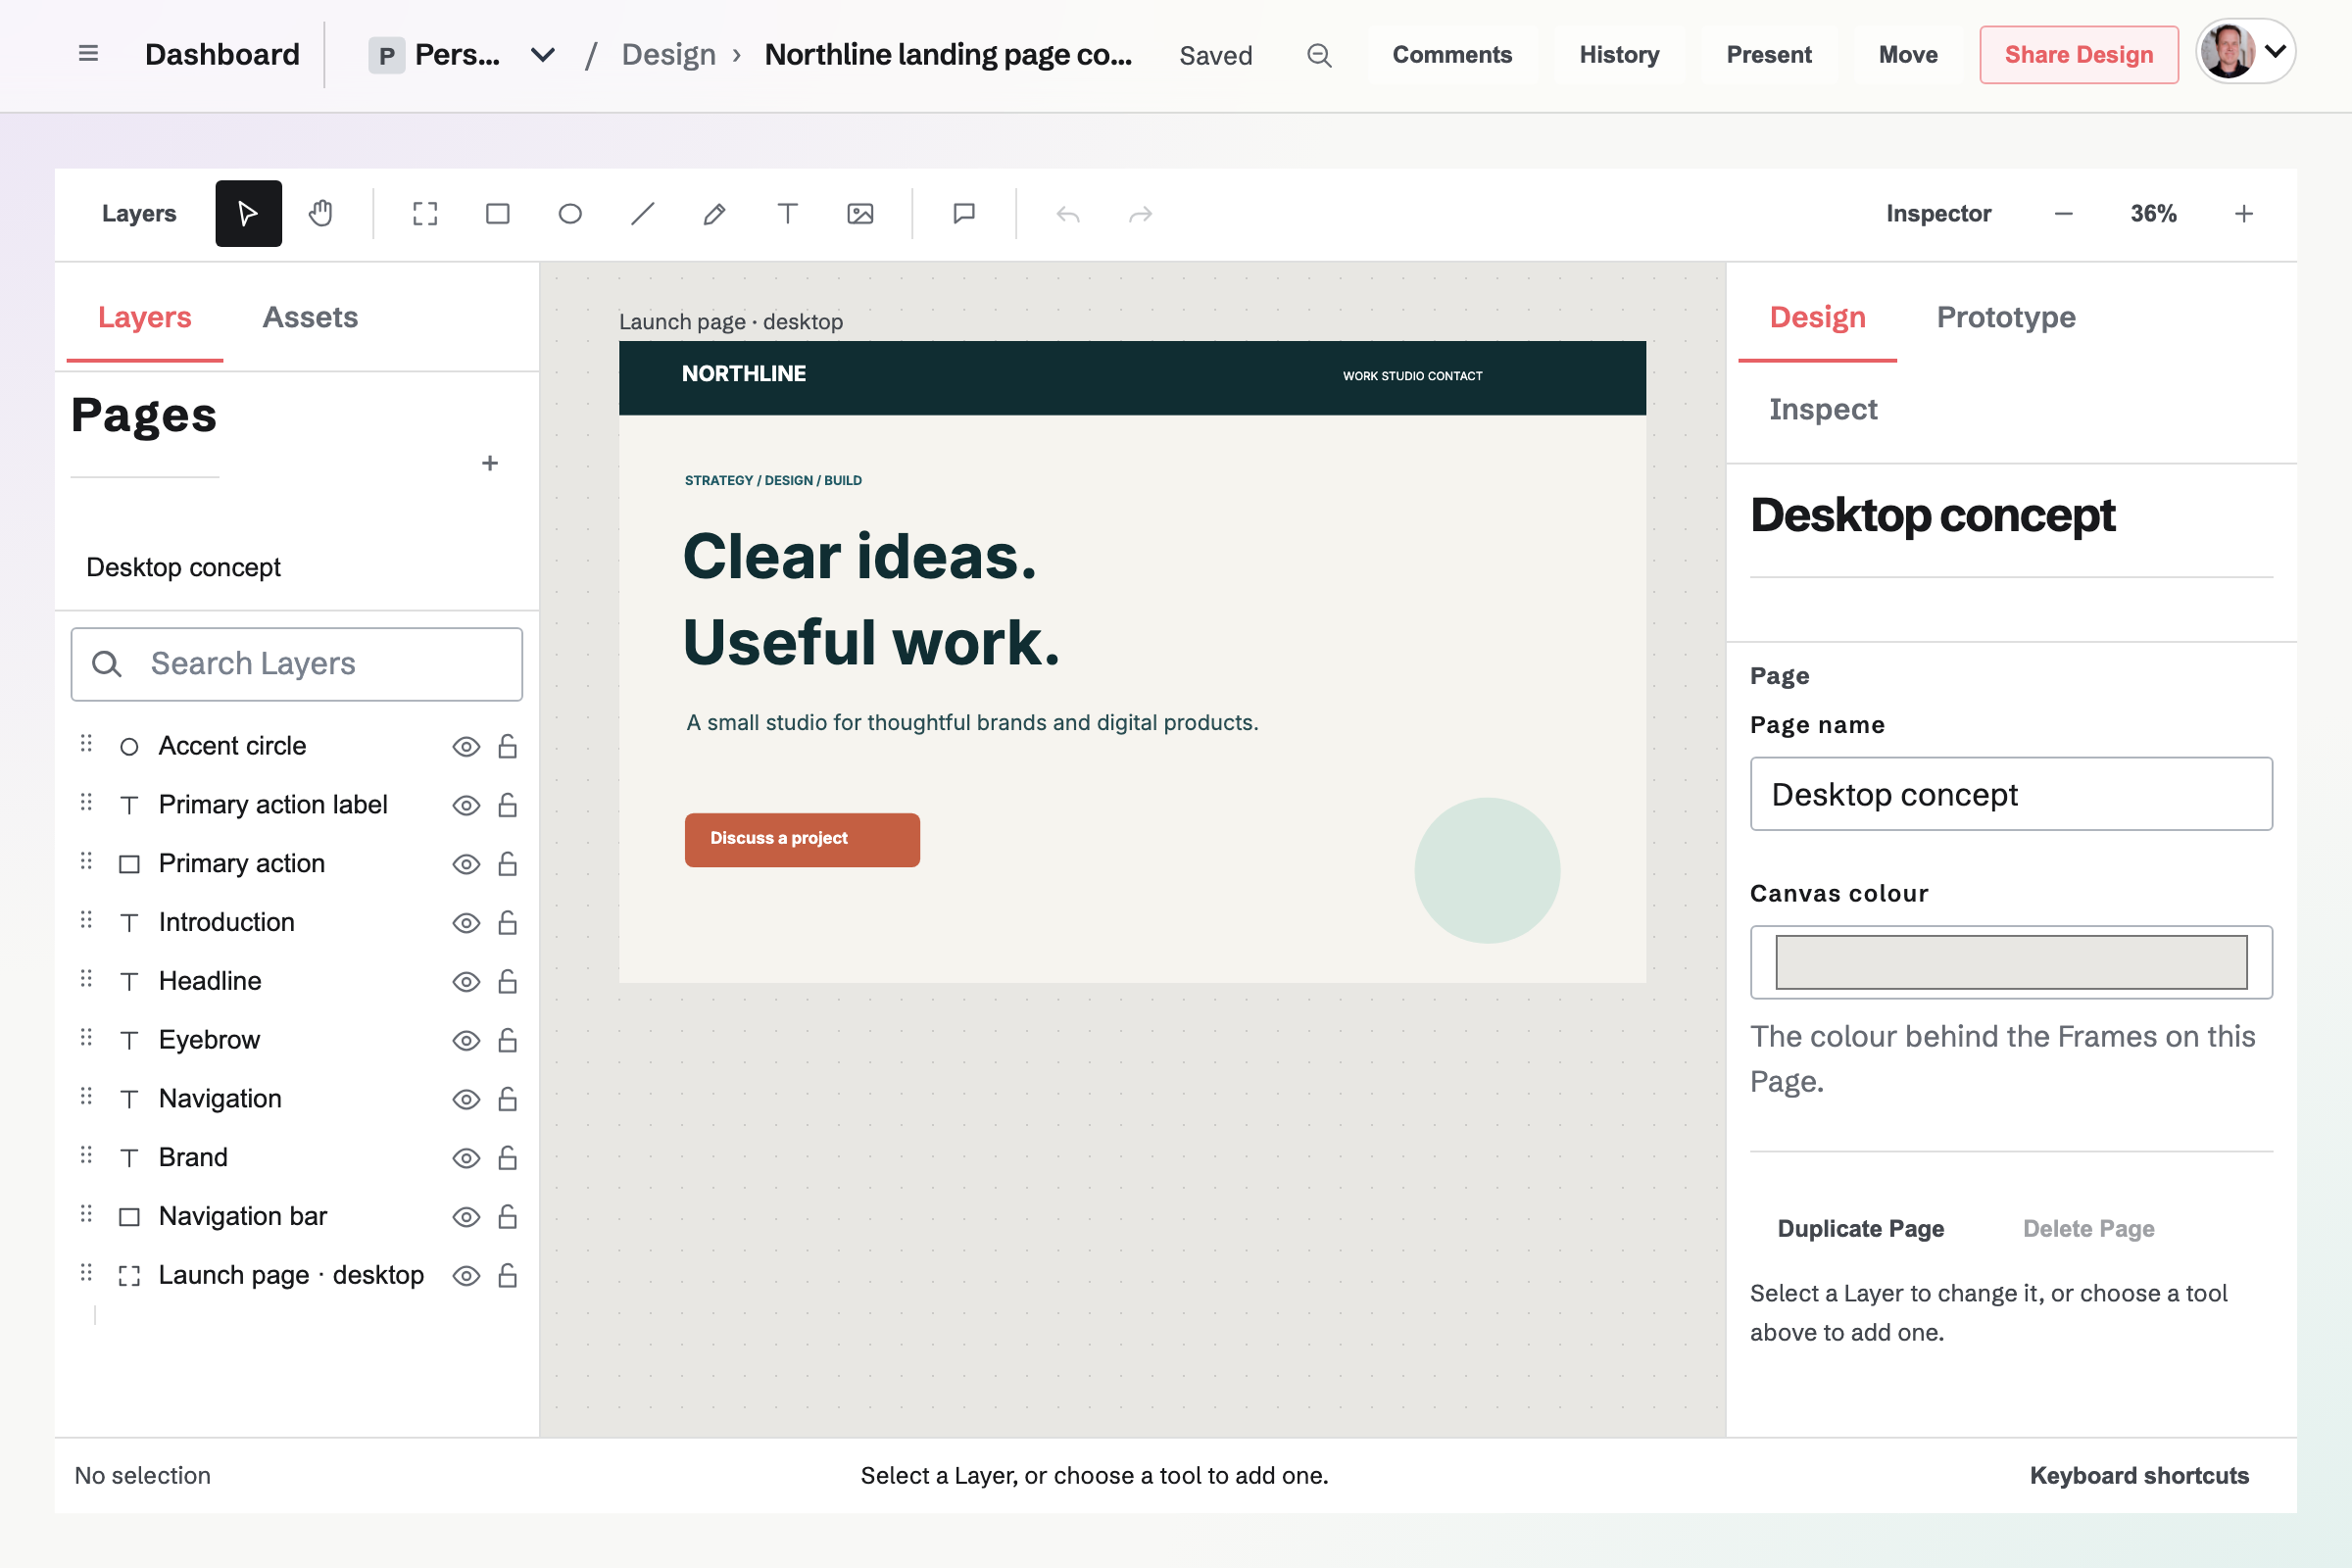Open Keyboard shortcuts

(2138, 1475)
